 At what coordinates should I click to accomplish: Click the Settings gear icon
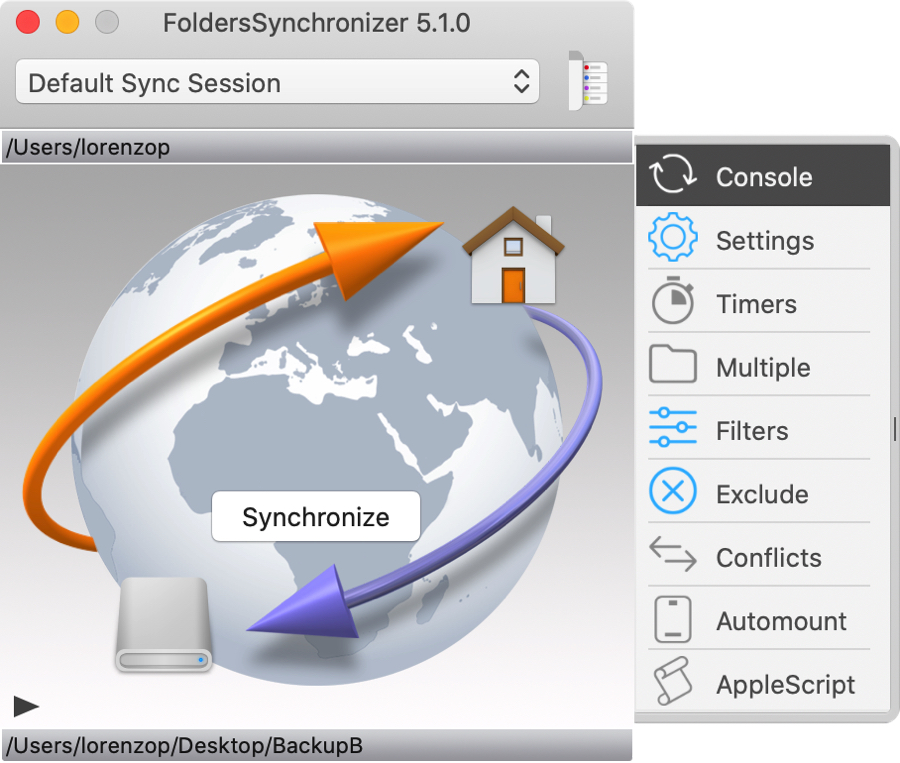click(673, 237)
